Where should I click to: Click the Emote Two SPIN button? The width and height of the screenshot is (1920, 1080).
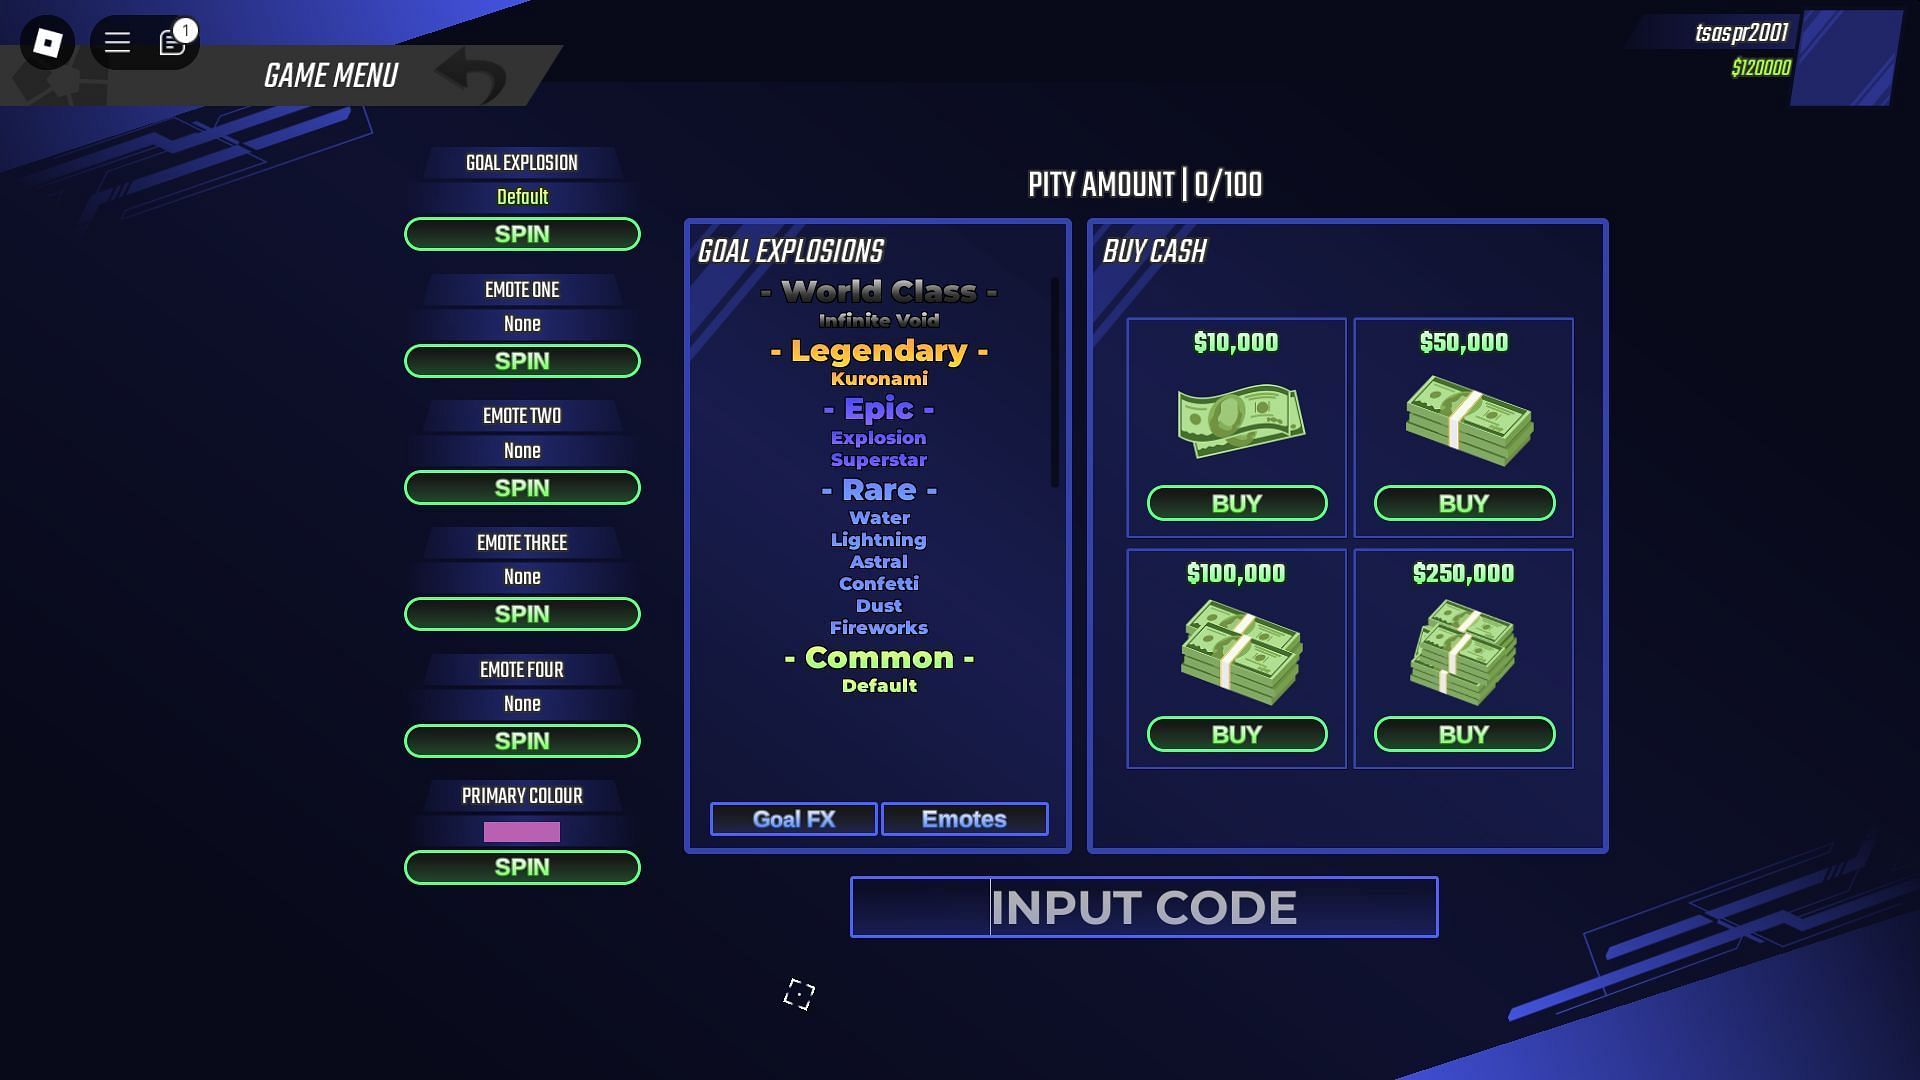522,487
